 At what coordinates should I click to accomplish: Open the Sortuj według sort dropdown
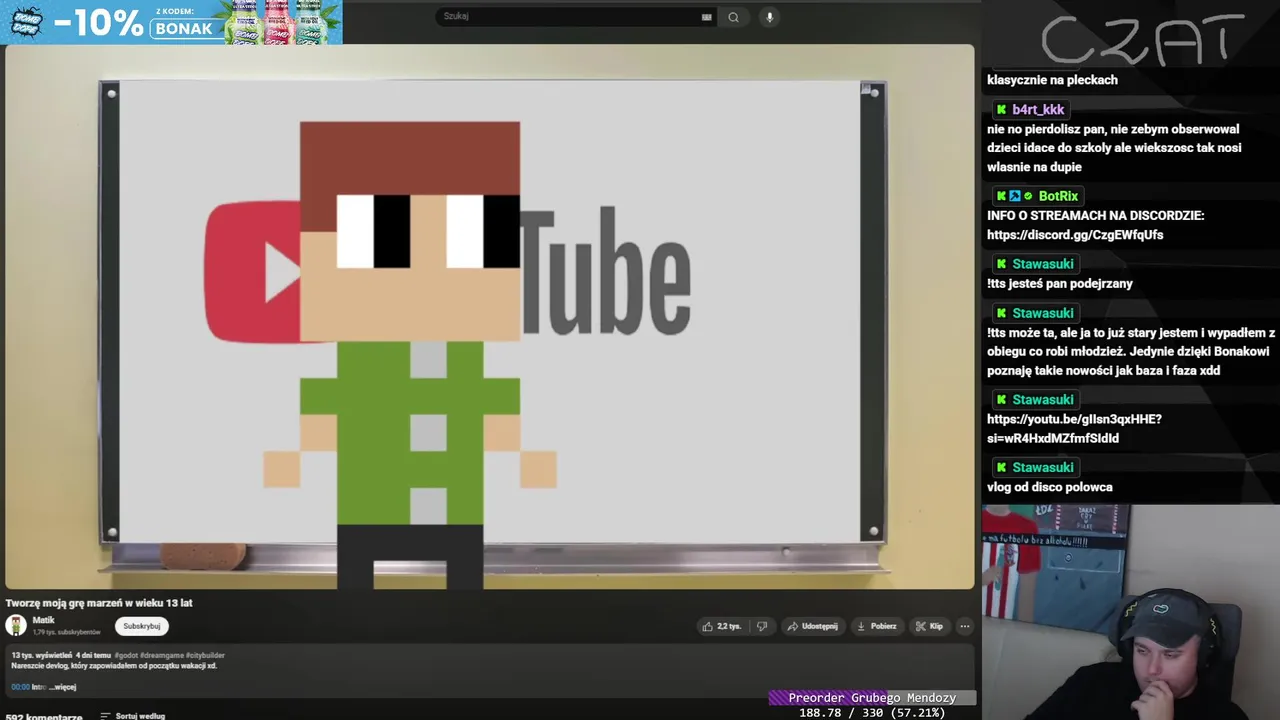(133, 716)
